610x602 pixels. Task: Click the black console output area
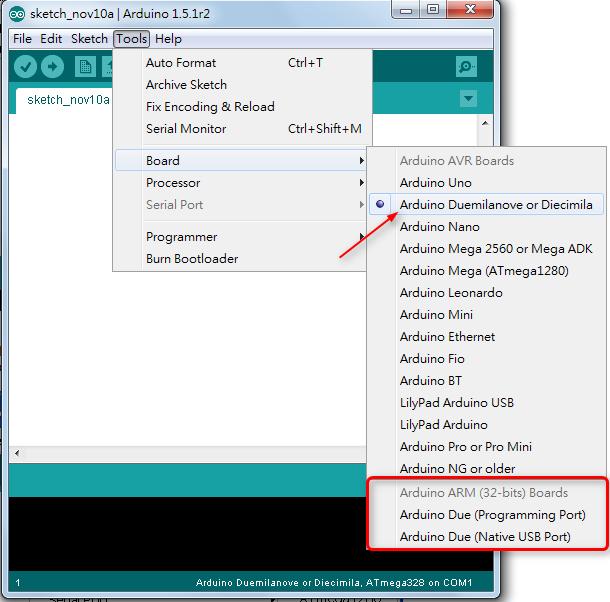(x=187, y=534)
